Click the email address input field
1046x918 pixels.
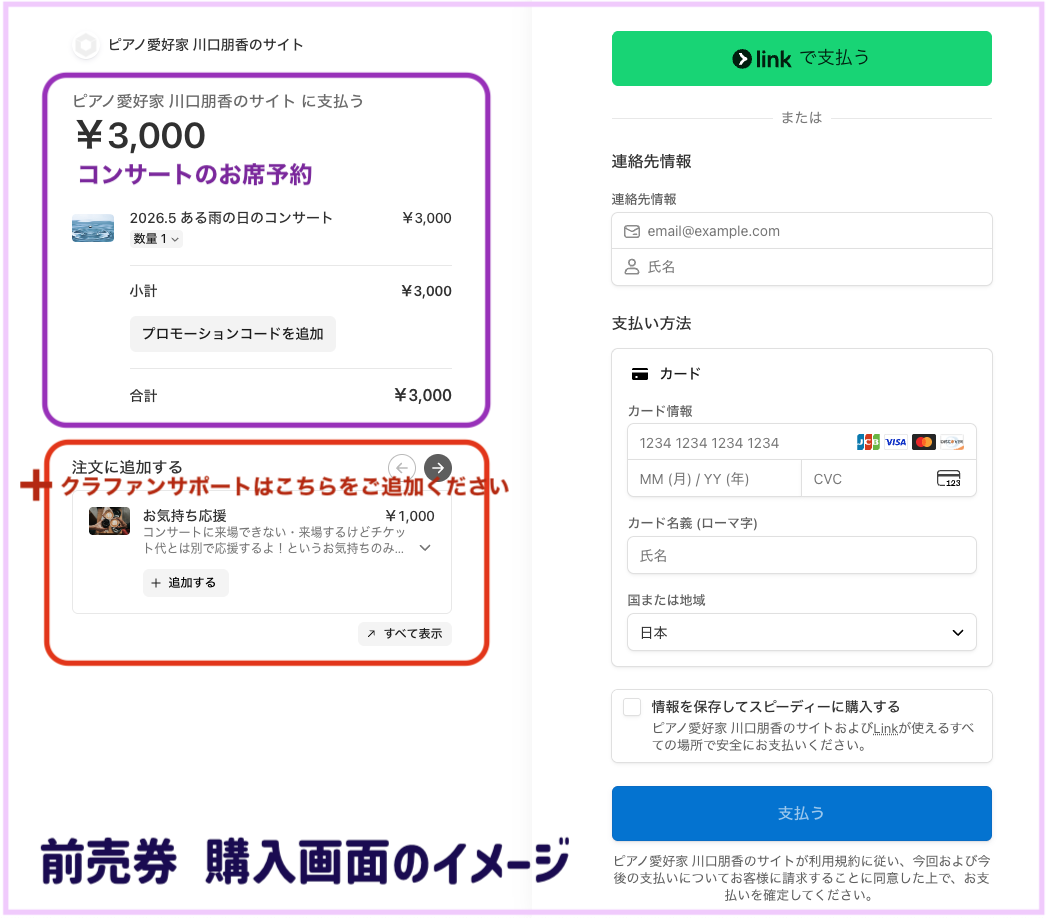pos(801,231)
